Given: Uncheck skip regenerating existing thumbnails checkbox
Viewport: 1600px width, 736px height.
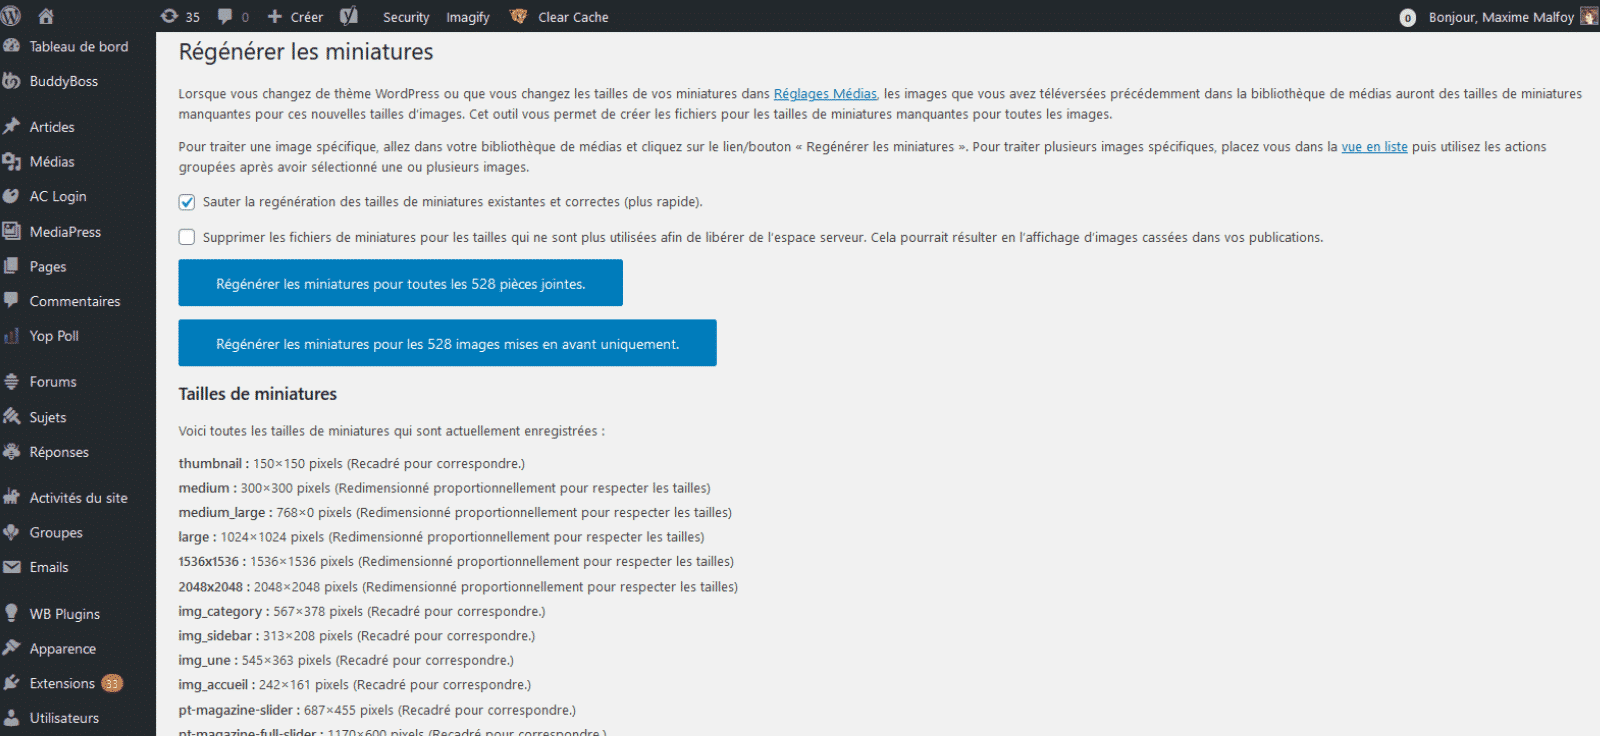Looking at the screenshot, I should (187, 202).
